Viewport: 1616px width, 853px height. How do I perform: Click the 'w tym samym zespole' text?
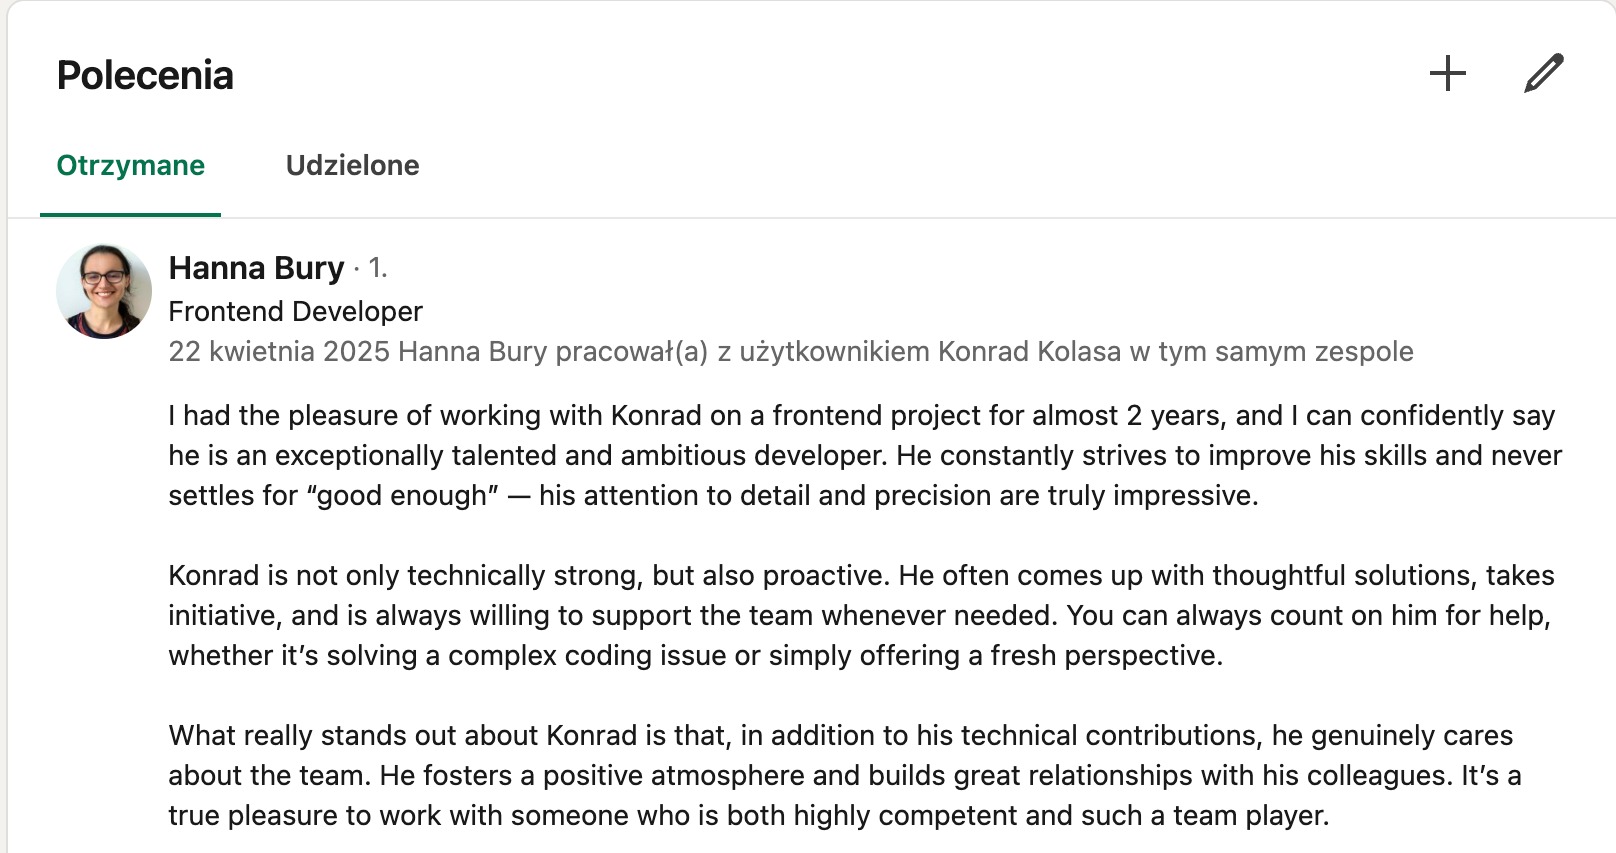coord(1271,352)
